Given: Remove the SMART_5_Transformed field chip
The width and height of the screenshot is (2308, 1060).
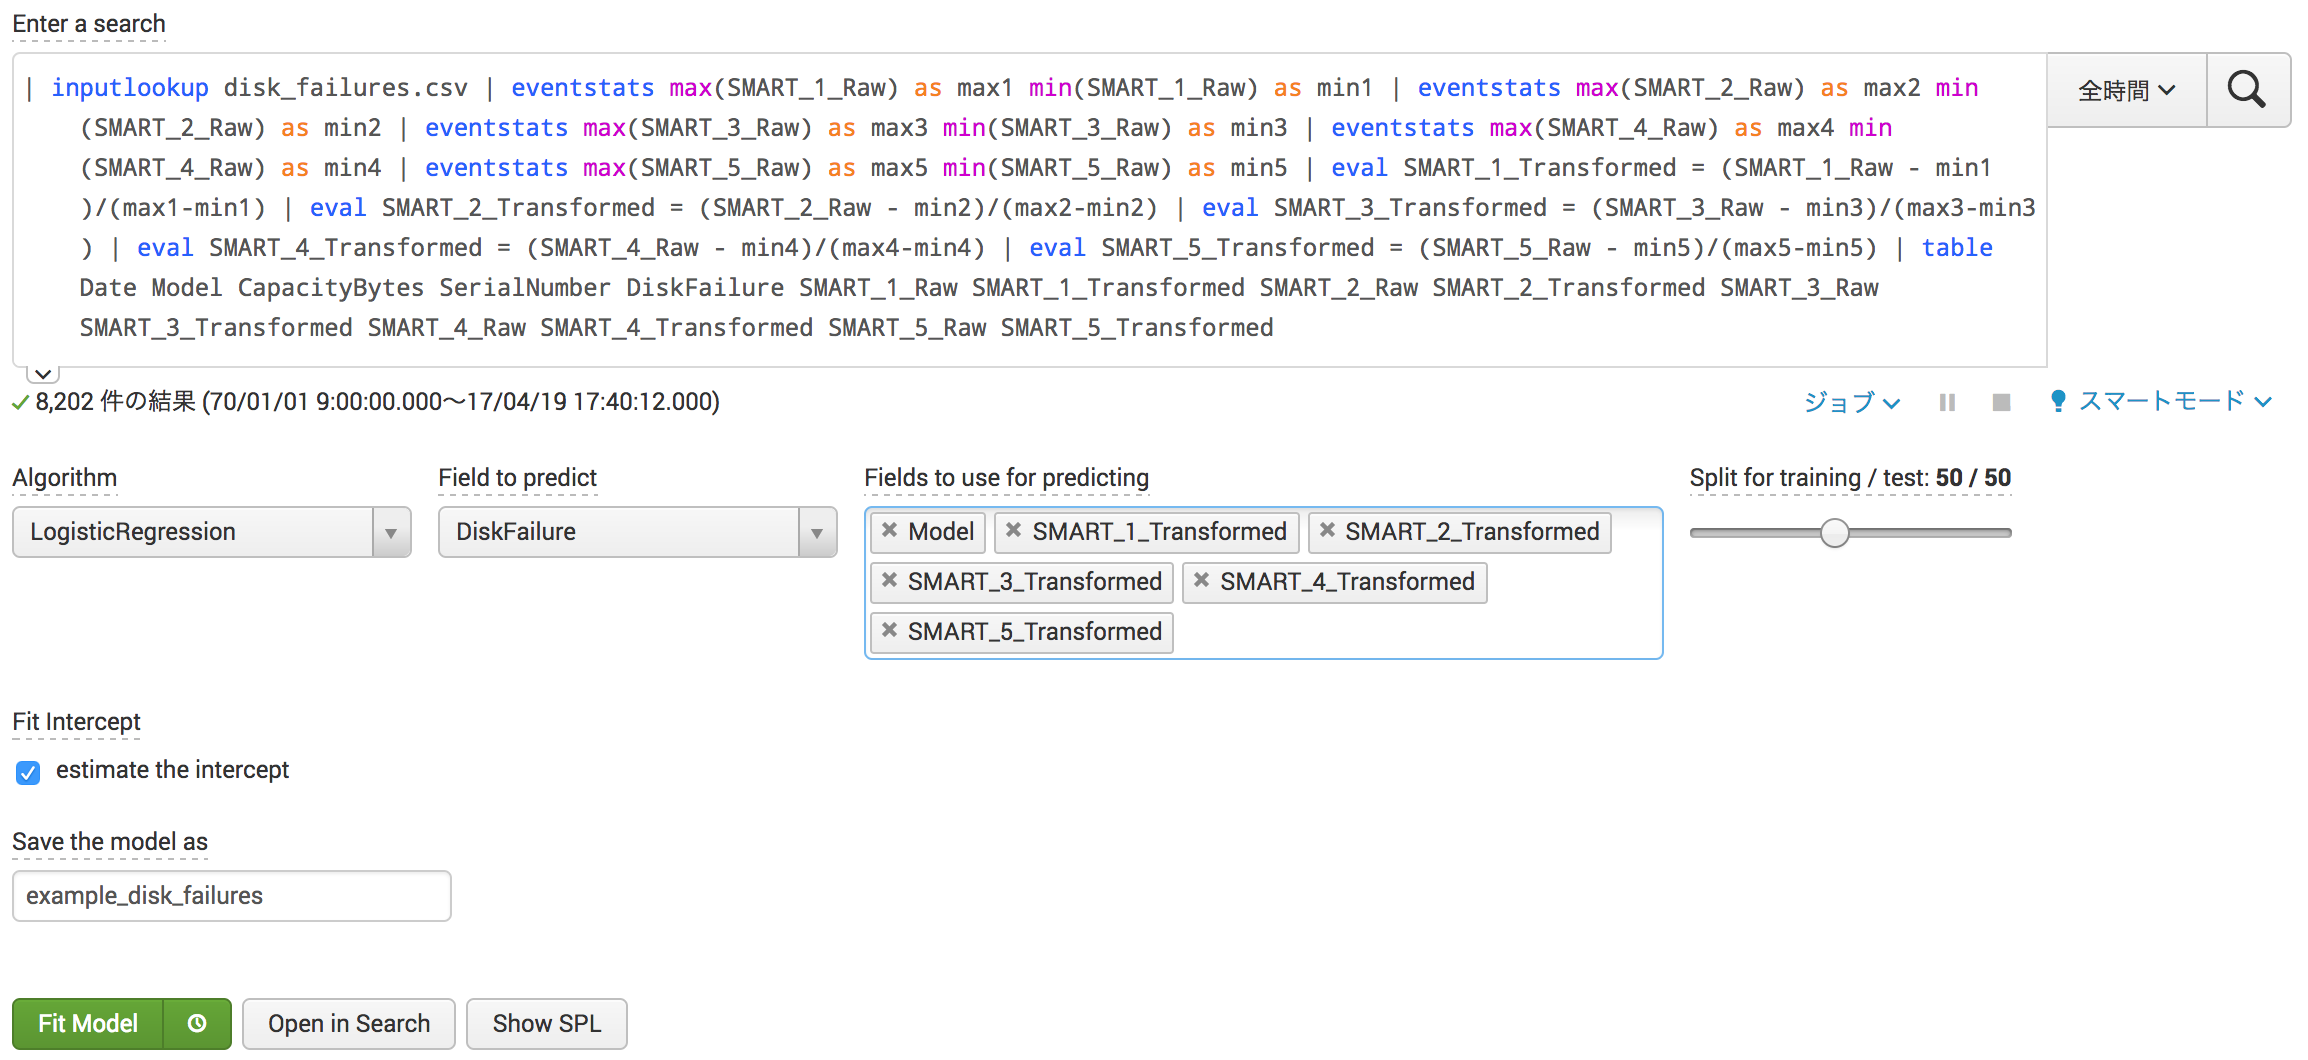Looking at the screenshot, I should 891,631.
